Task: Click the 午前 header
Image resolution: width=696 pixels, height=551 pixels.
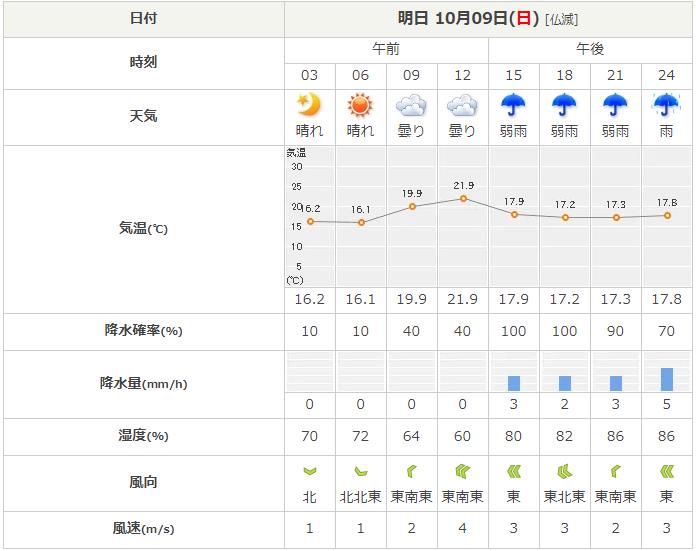Action: (386, 49)
